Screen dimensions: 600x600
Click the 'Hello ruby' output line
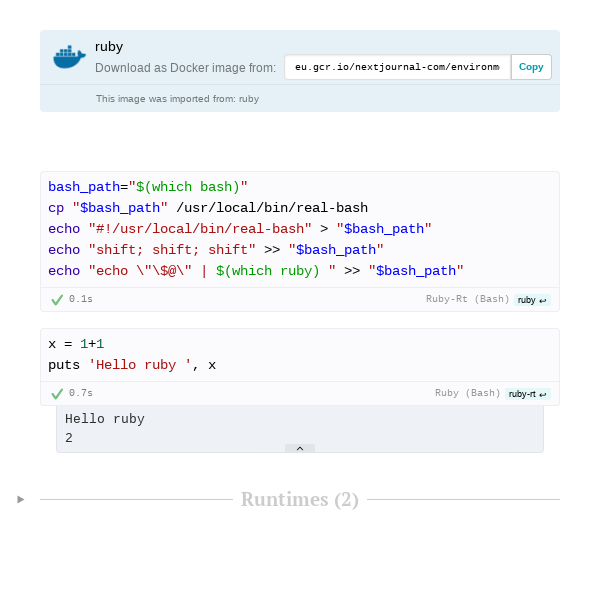(105, 419)
